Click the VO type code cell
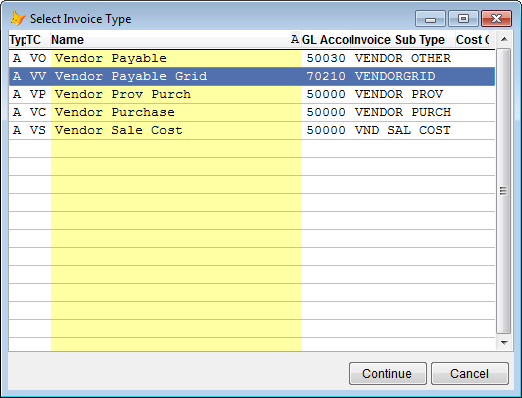 [38, 58]
